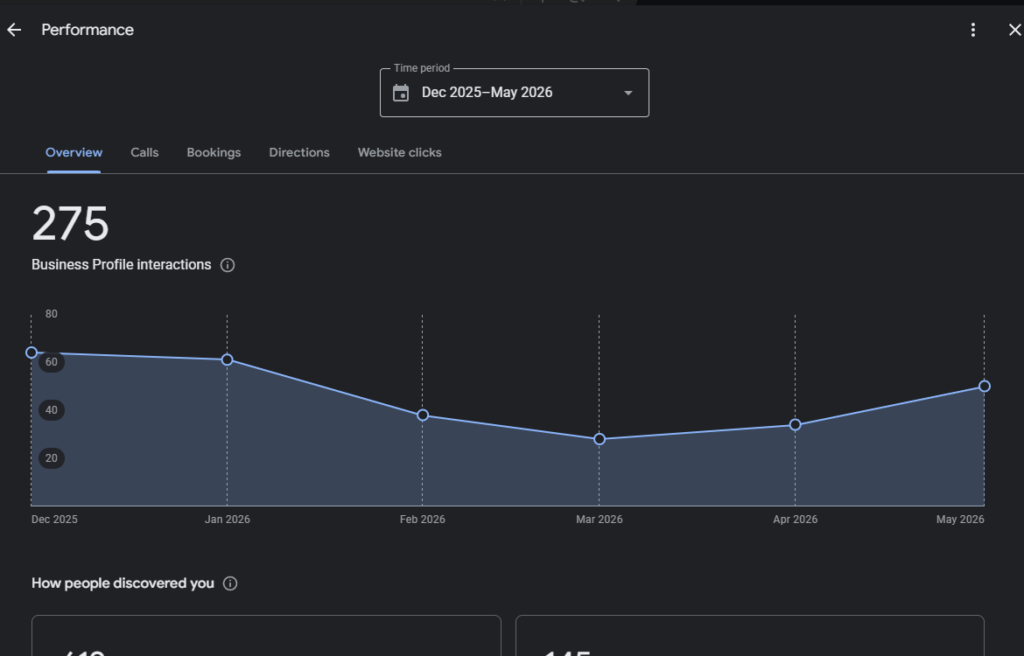Image resolution: width=1024 pixels, height=656 pixels.
Task: Open the Website clicks tab
Action: click(400, 152)
